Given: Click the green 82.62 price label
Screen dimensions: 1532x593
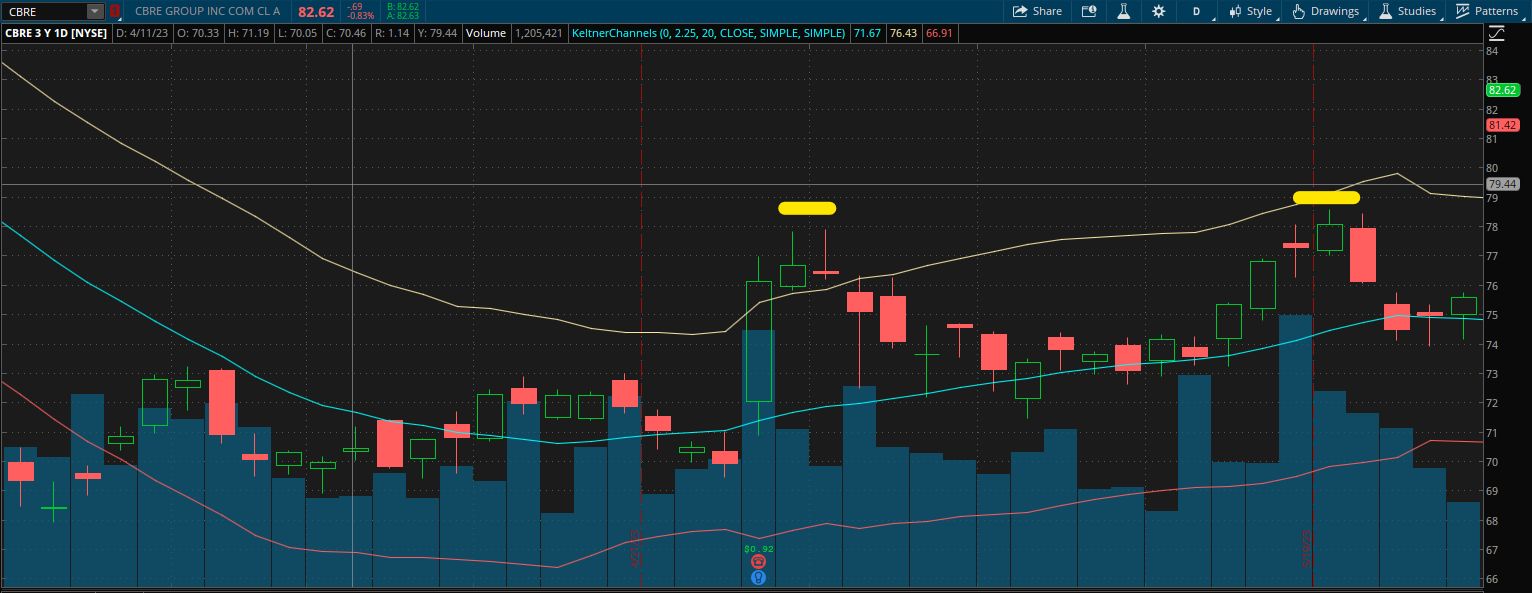Looking at the screenshot, I should click(1502, 90).
